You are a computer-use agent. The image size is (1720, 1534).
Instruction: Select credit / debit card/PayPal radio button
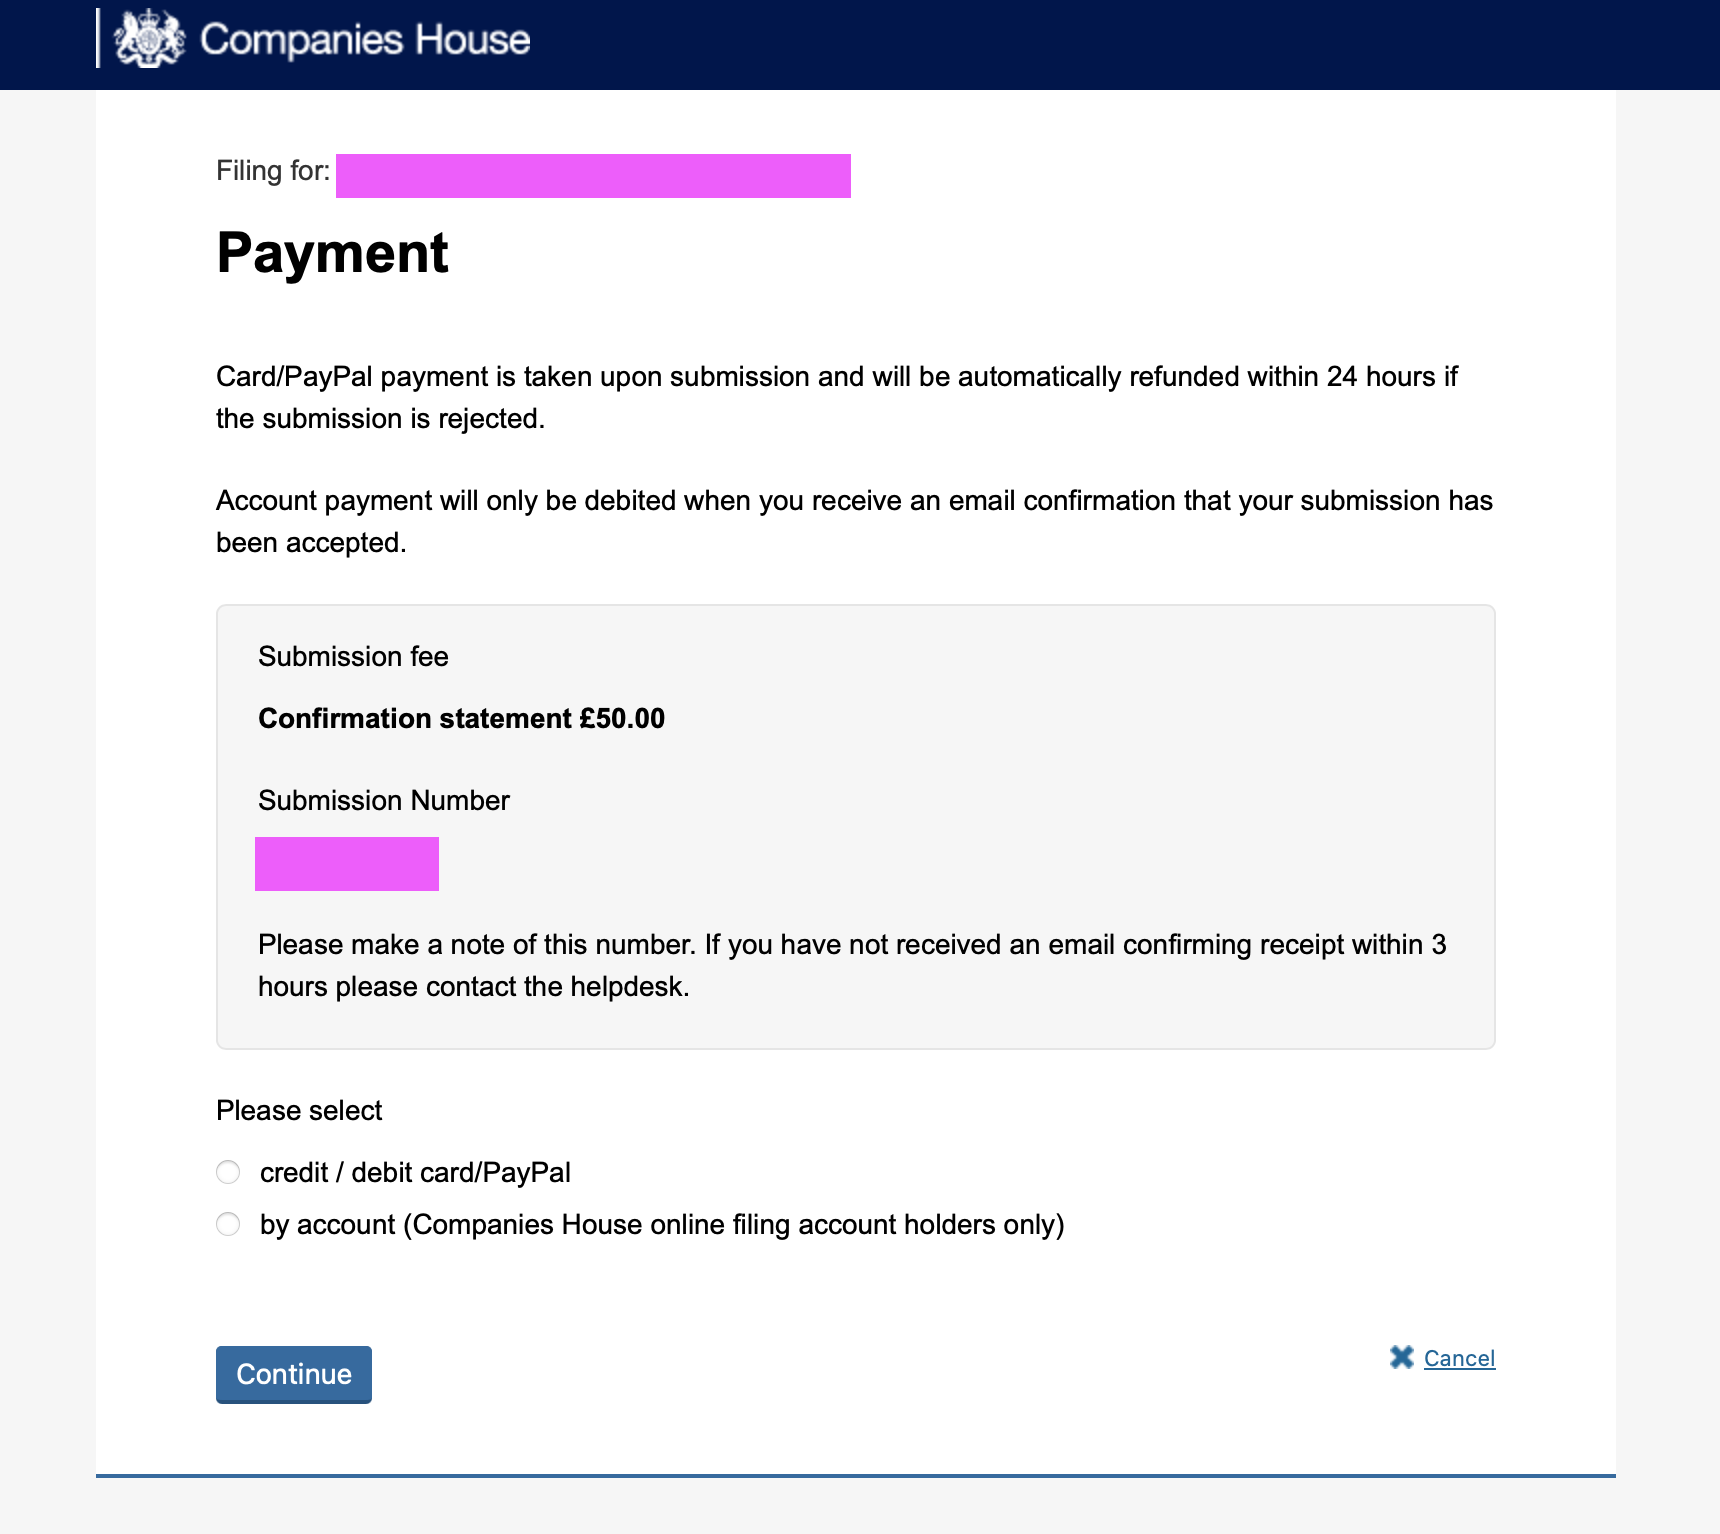[x=228, y=1172]
